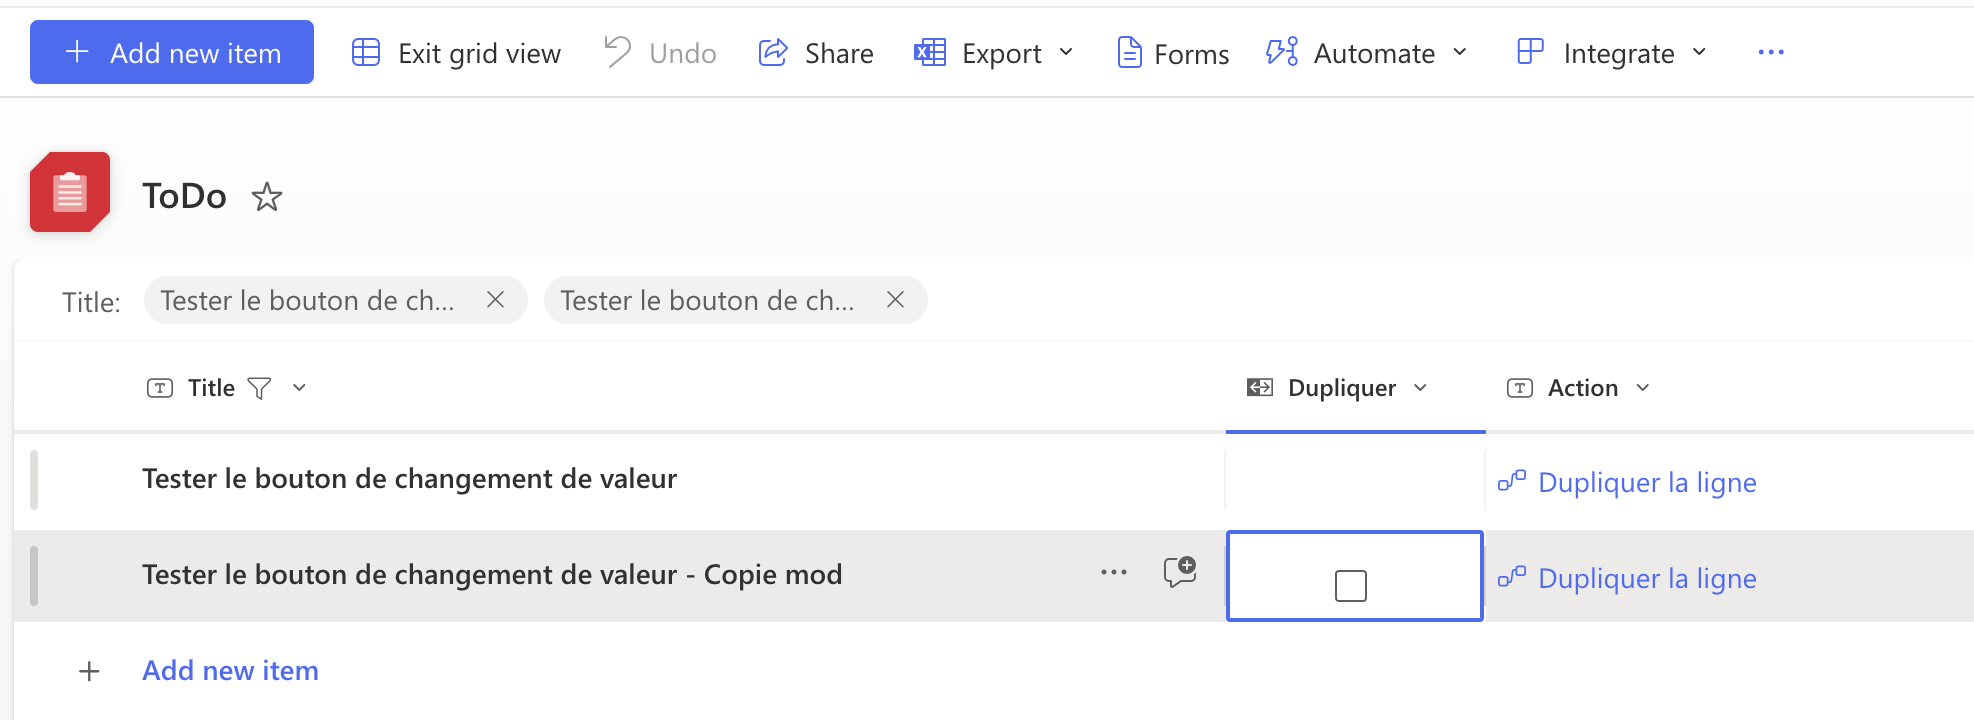Favorite the ToDo list with star icon
Screen dimensions: 1974x720
266,196
